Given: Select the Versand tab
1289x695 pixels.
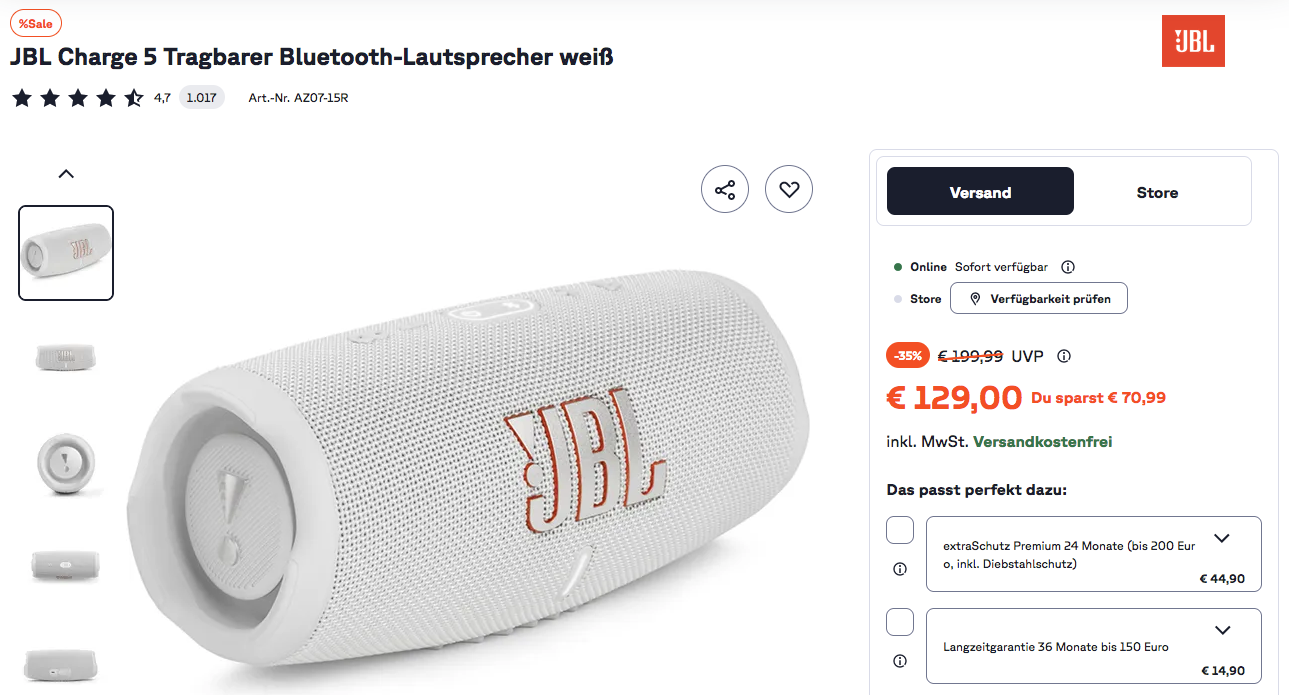Looking at the screenshot, I should (980, 191).
